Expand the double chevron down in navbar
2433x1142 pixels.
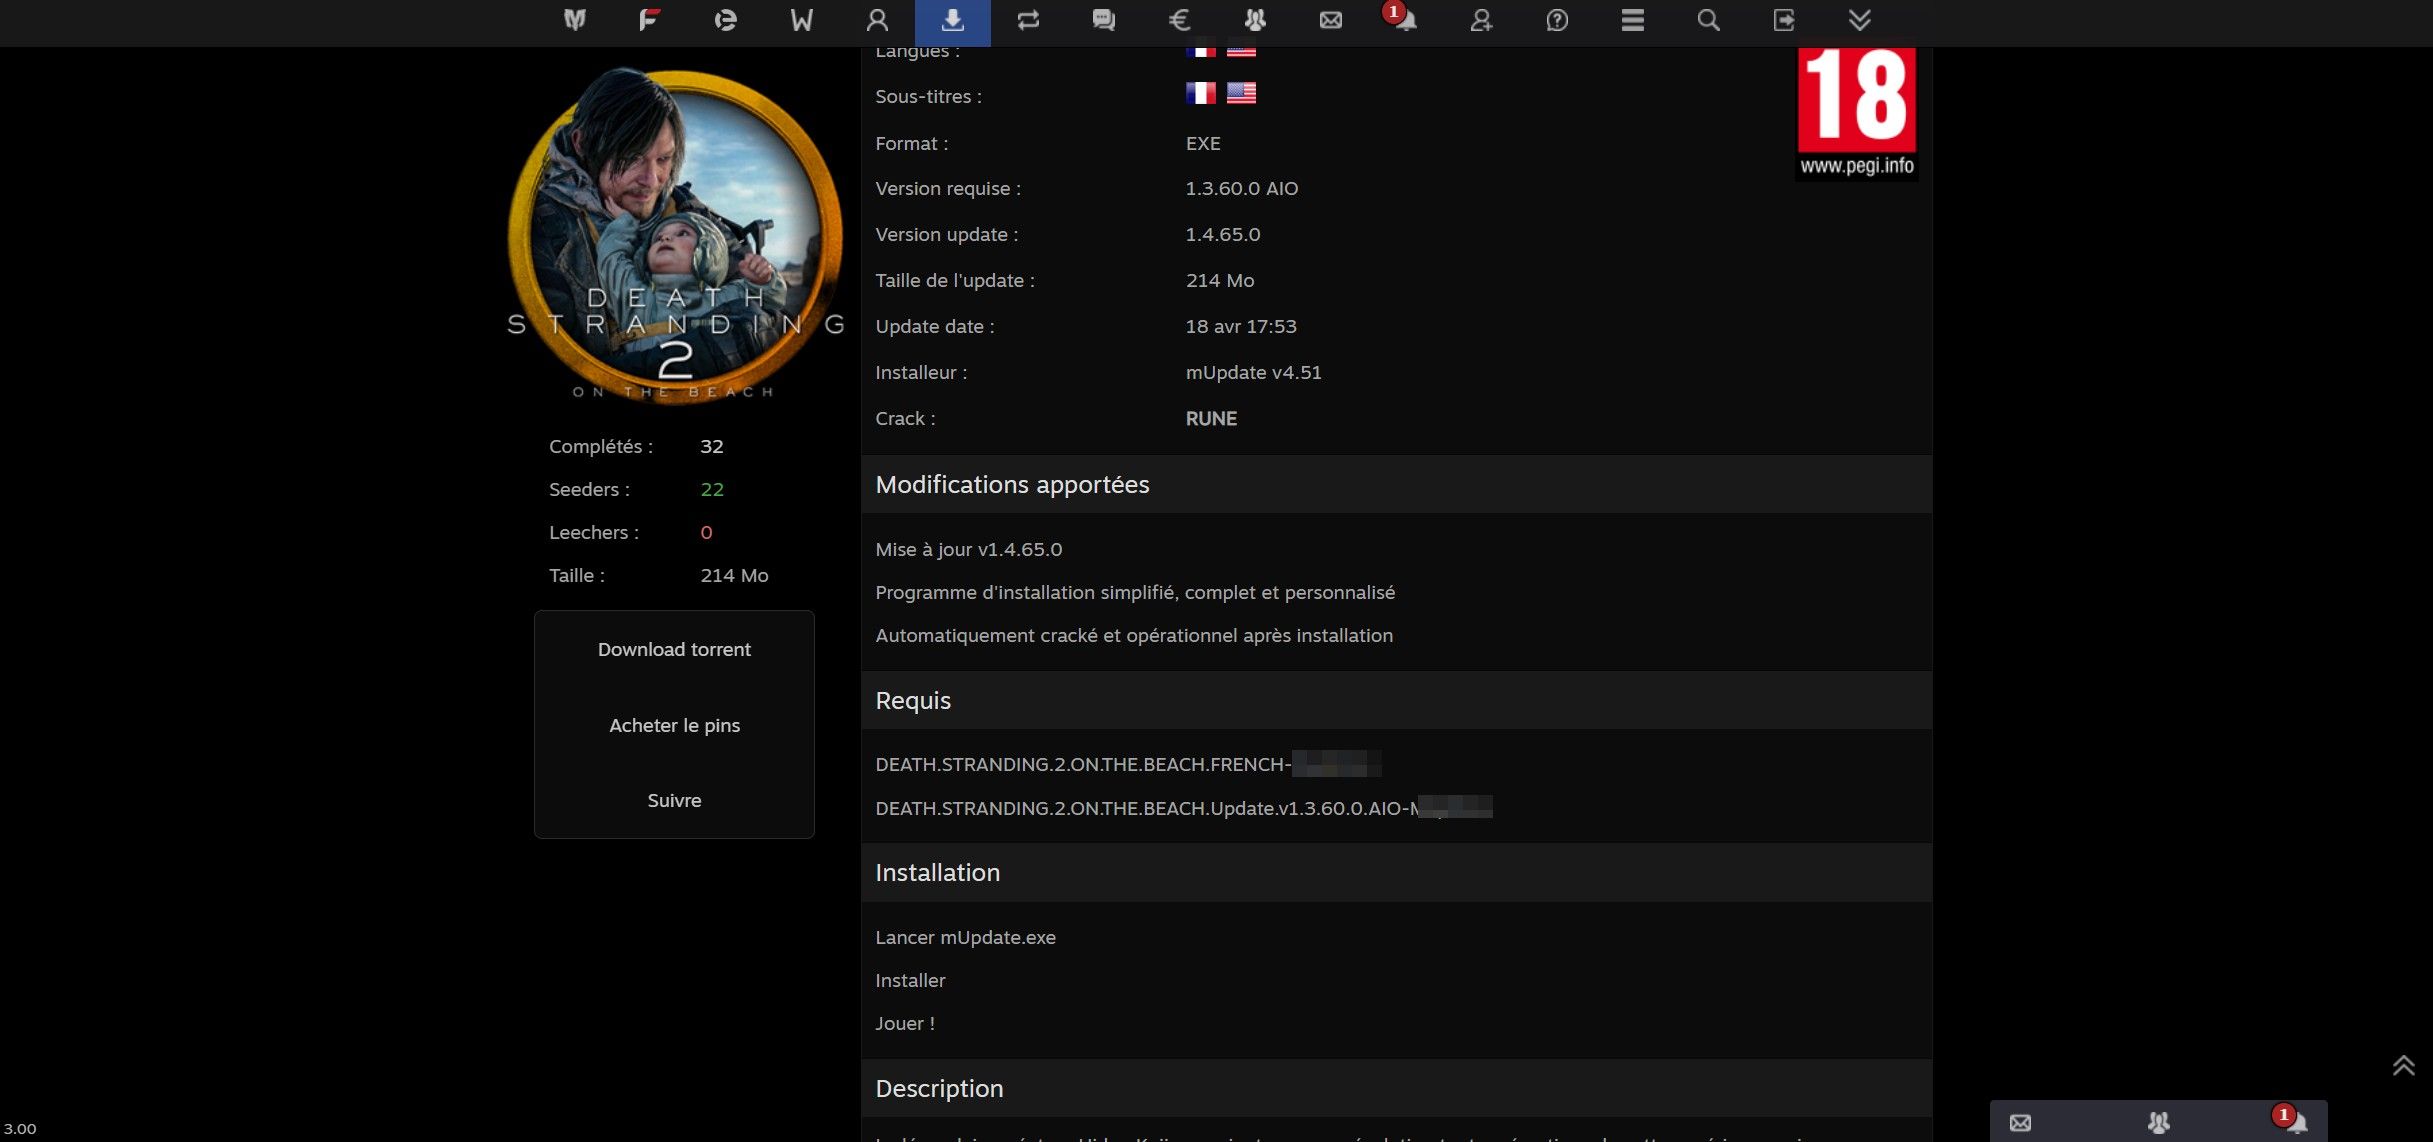[1859, 20]
